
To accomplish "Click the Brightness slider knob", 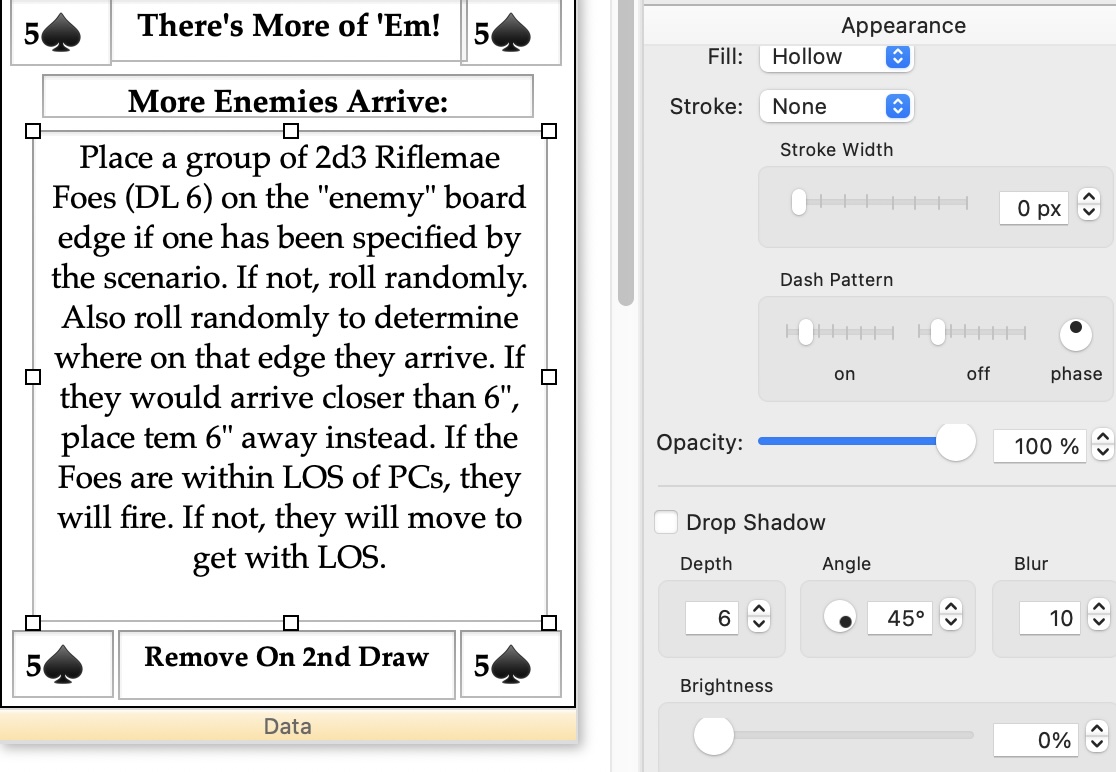I will pyautogui.click(x=714, y=735).
